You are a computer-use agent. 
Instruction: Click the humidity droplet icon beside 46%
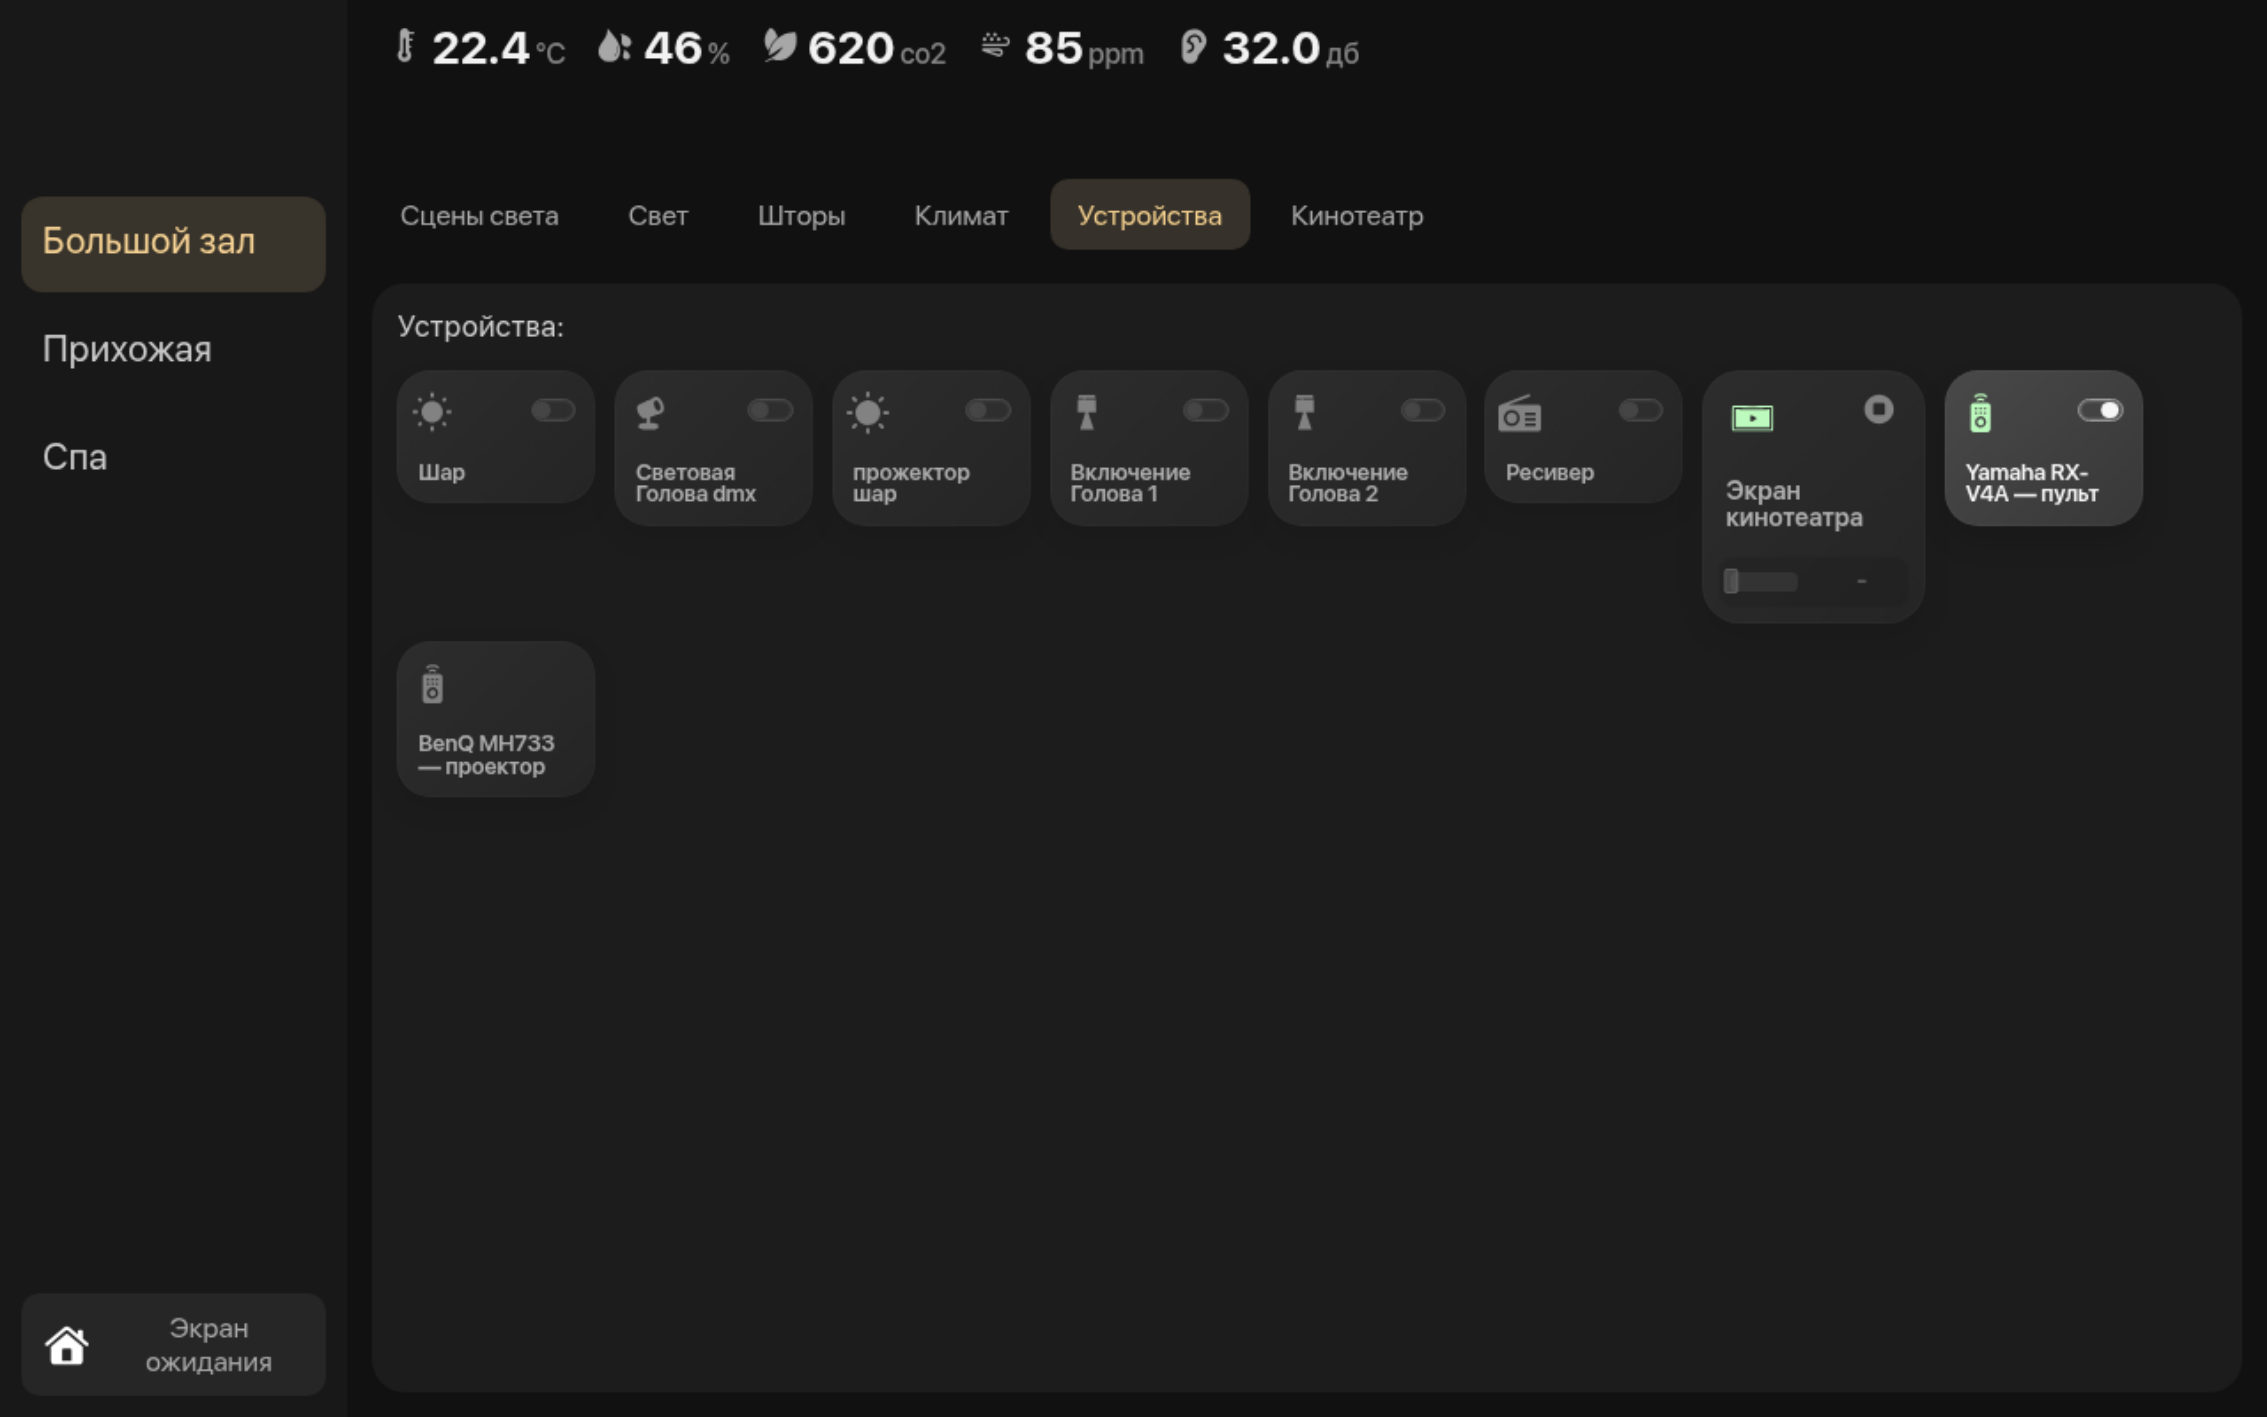[614, 46]
